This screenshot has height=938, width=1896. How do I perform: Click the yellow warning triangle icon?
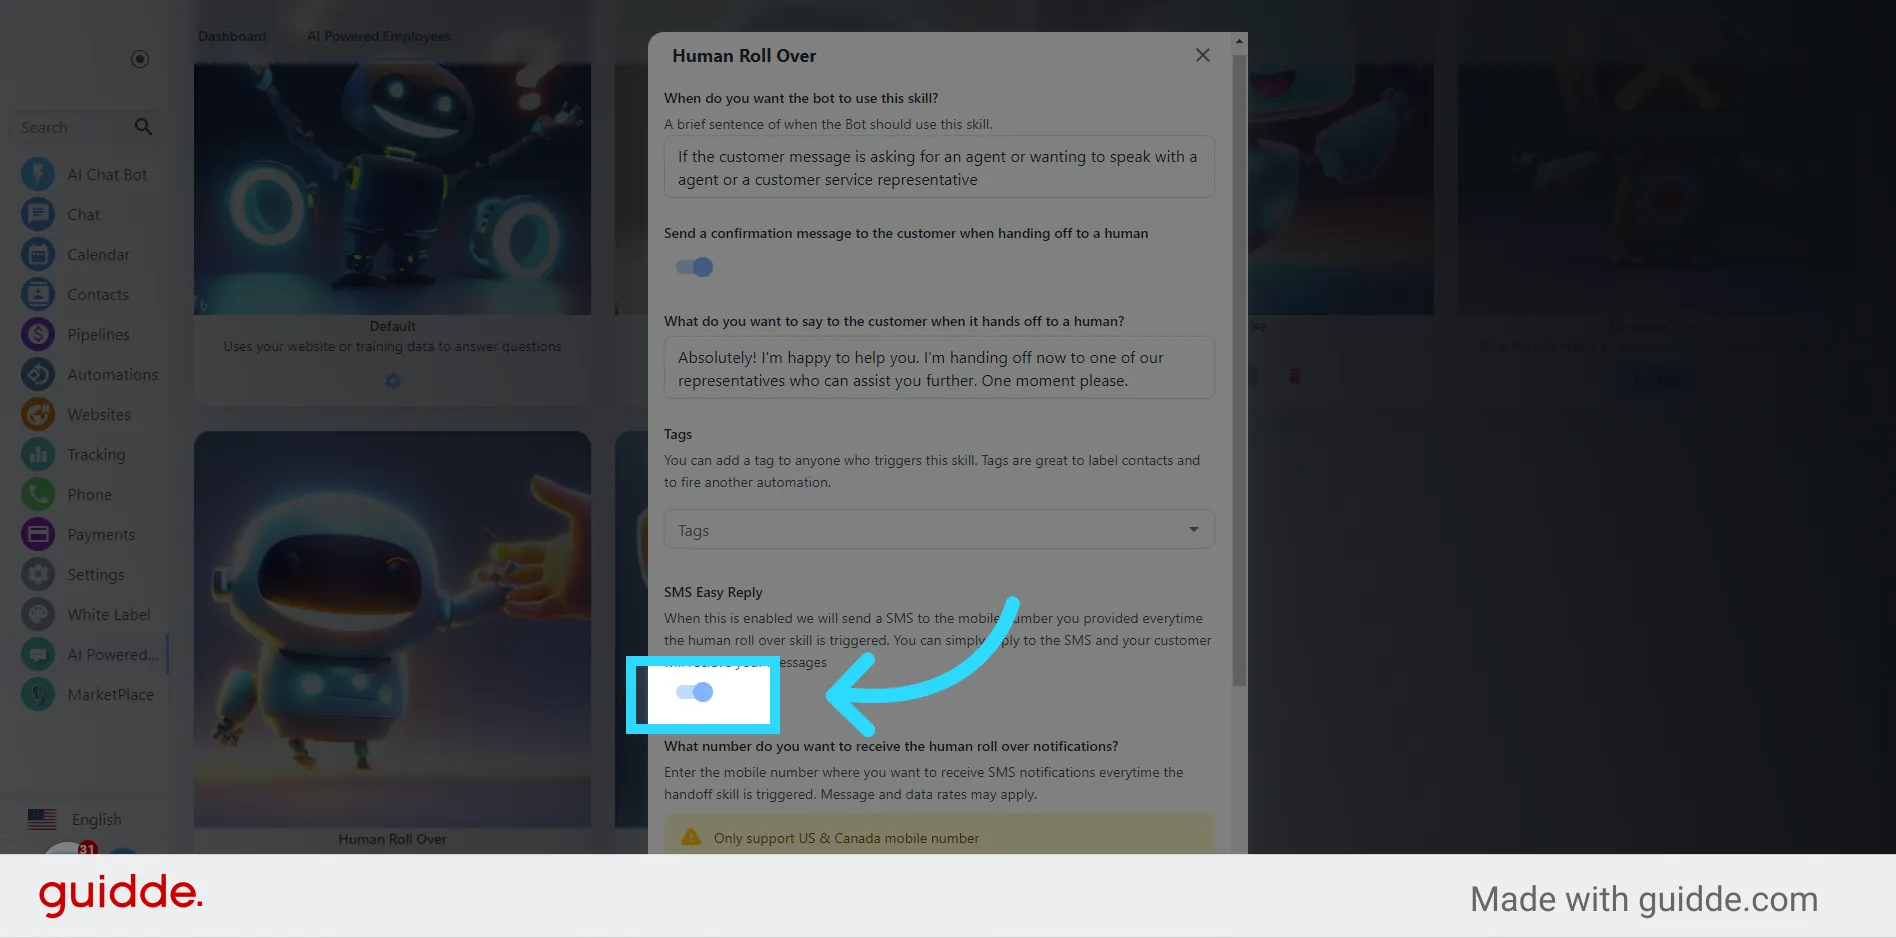click(x=691, y=837)
